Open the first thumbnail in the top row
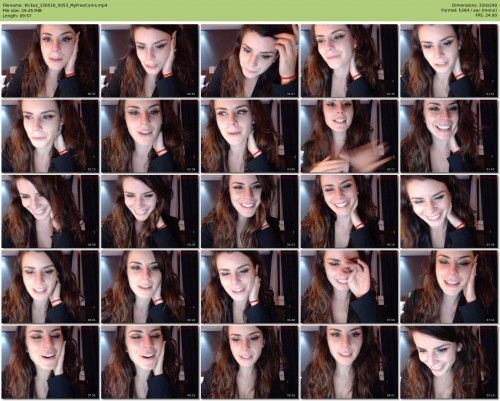 [x=50, y=61]
